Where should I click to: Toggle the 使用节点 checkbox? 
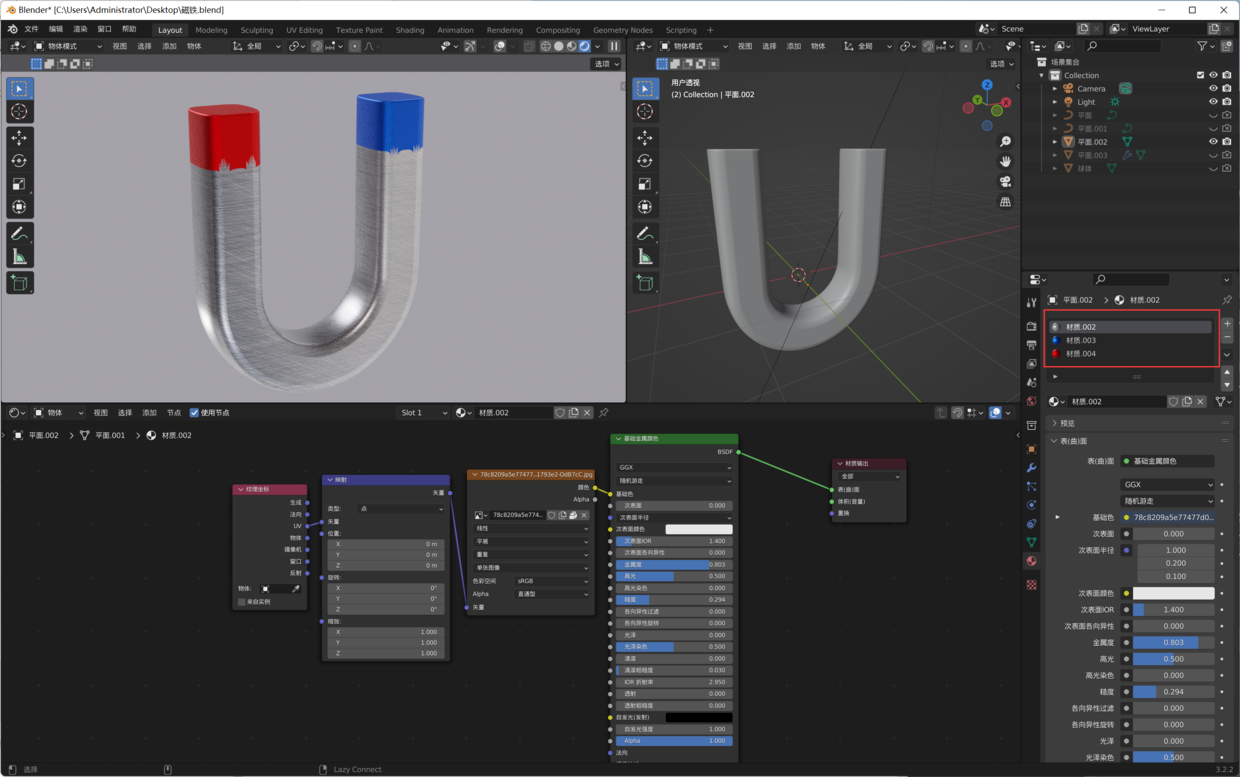(194, 412)
